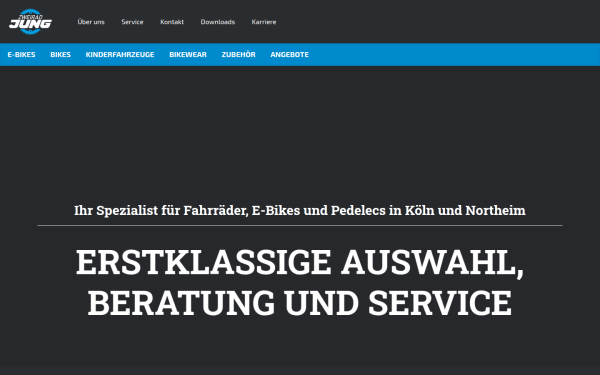Click the Zweirad Jung logo
This screenshot has width=600, height=375.
(30, 22)
